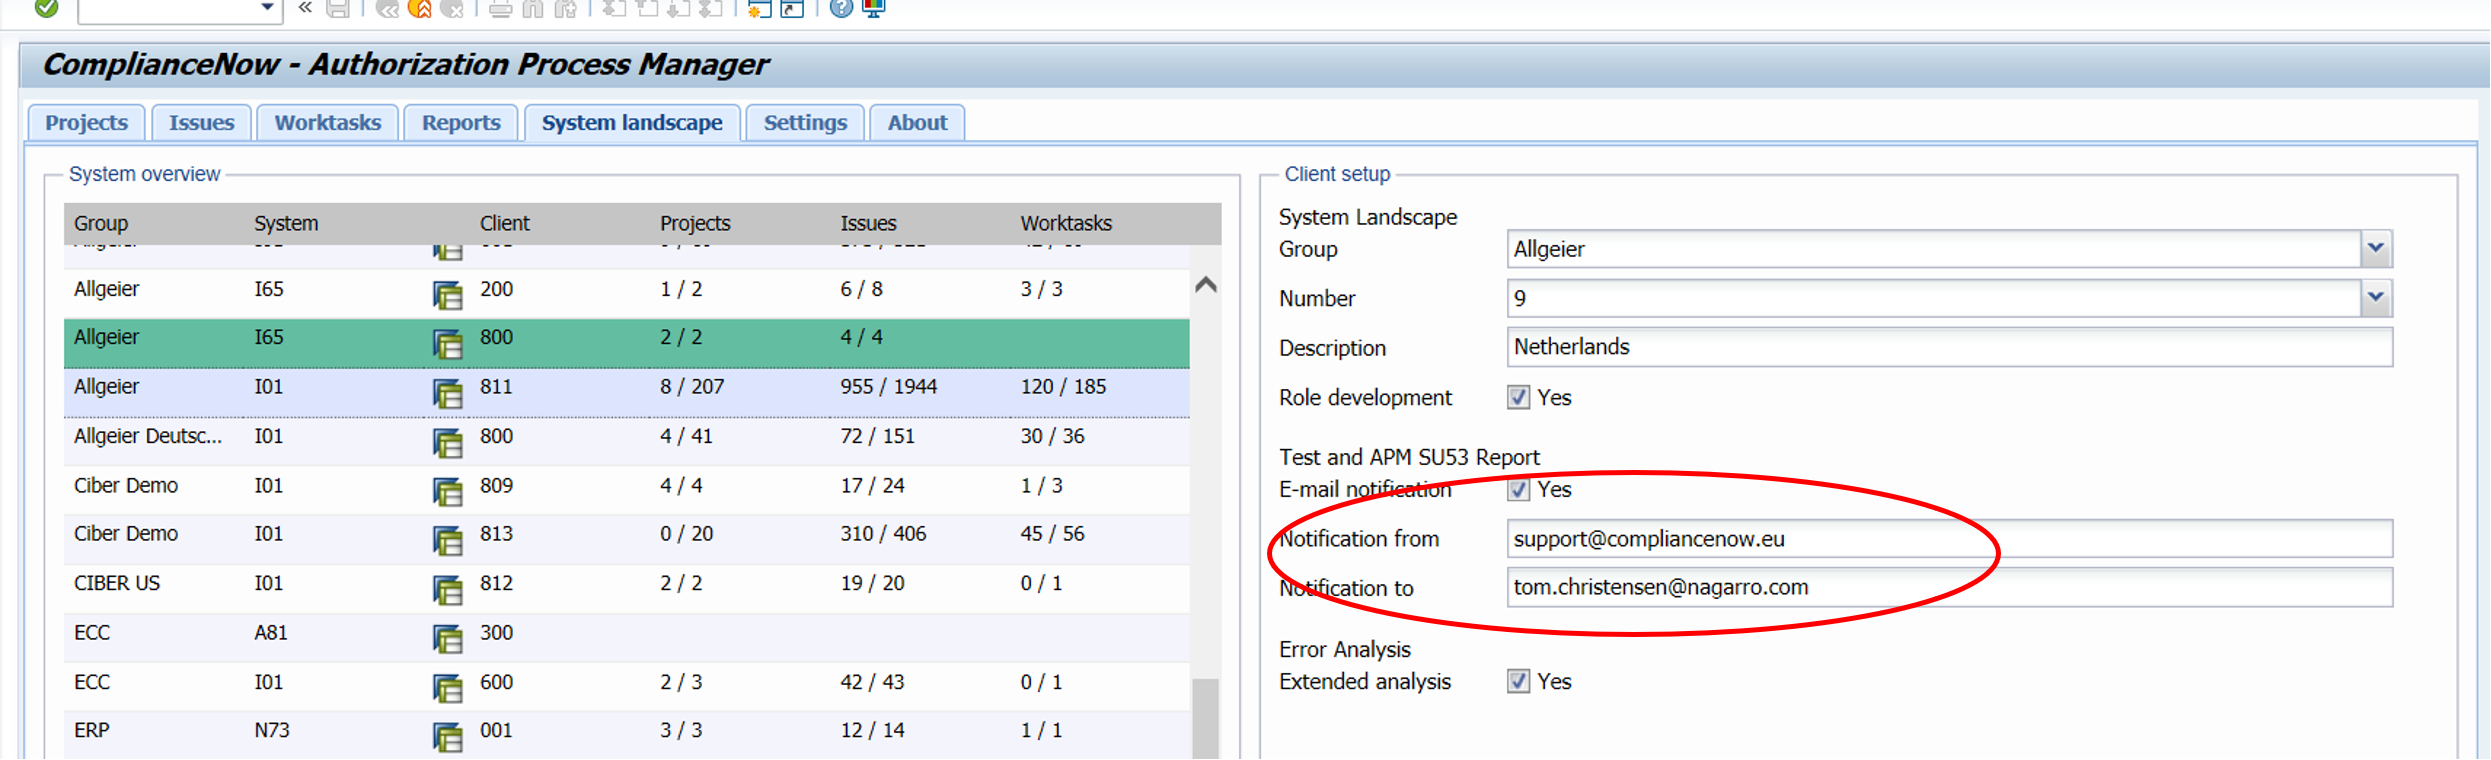Screen dimensions: 2491x760
Task: Click the client icon for client 813
Action: click(x=448, y=540)
